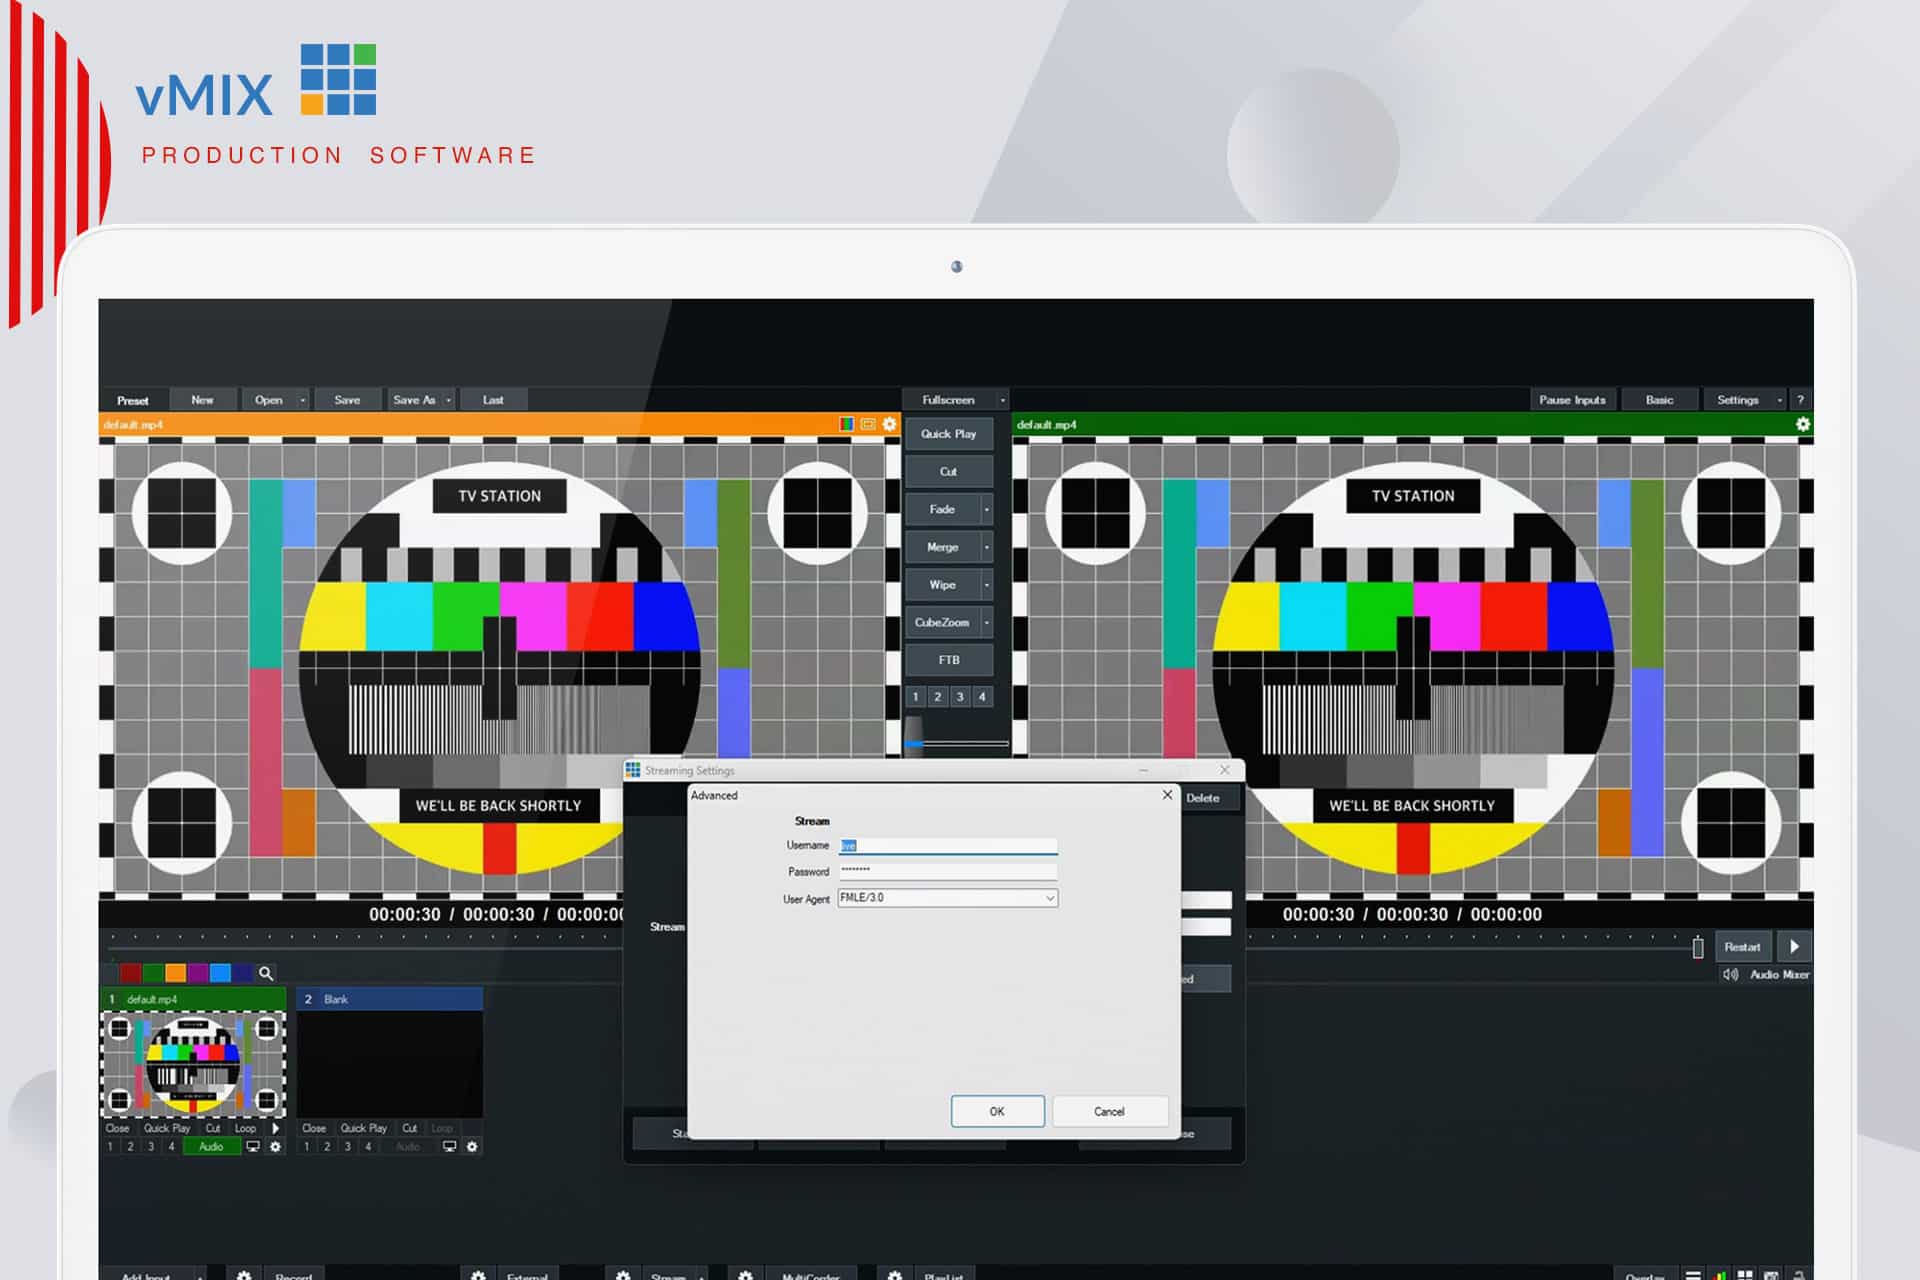
Task: Expand the User Agent combo box
Action: (1050, 898)
